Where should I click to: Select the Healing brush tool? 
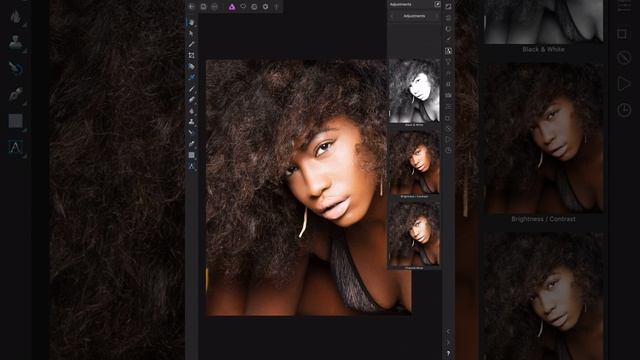[191, 133]
